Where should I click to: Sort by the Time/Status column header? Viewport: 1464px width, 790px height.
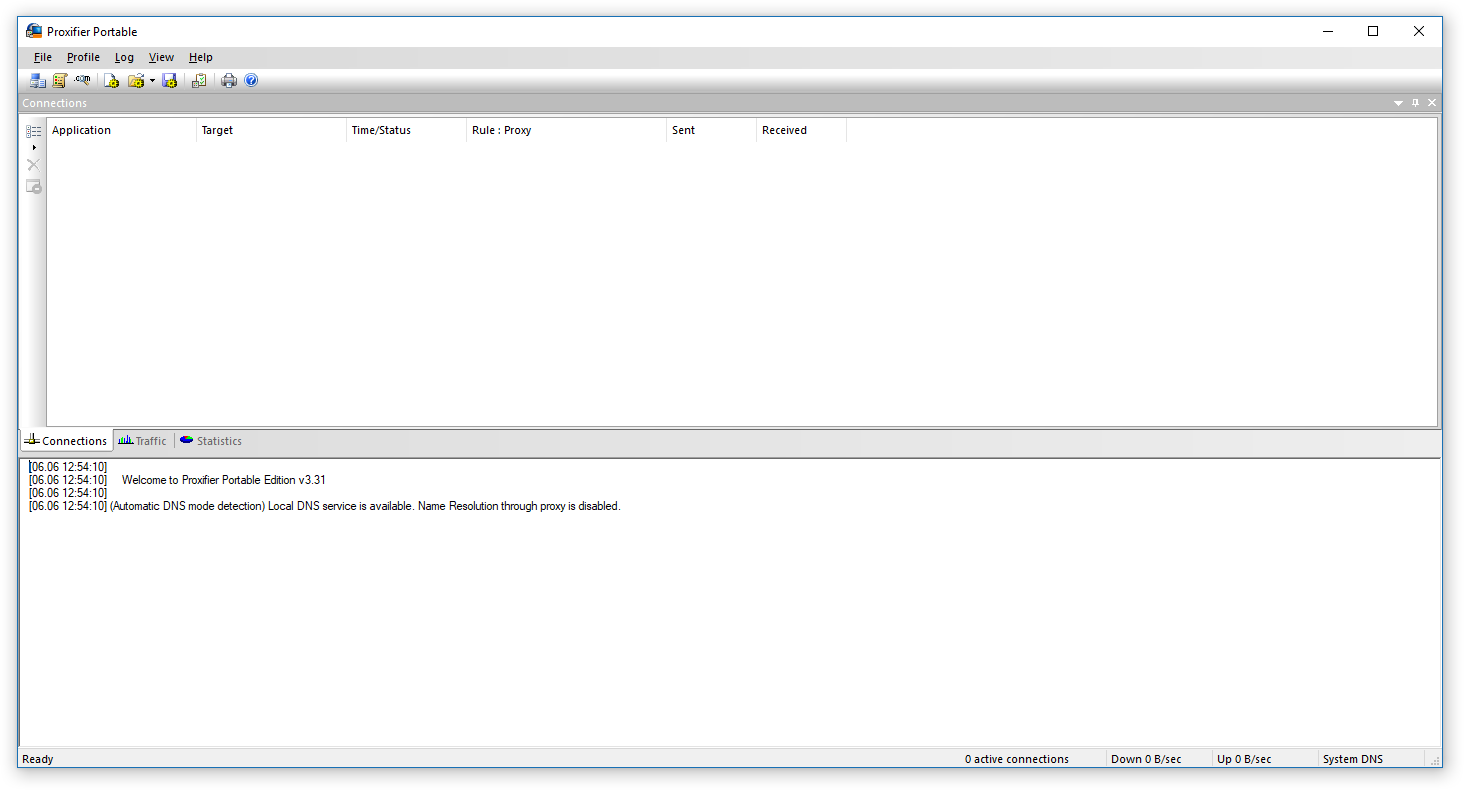click(x=406, y=130)
